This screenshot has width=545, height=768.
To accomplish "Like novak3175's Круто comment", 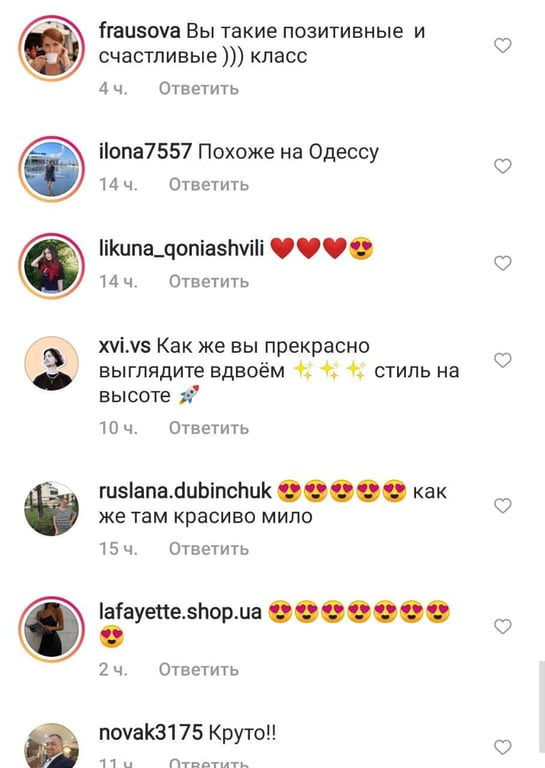I will (x=502, y=747).
